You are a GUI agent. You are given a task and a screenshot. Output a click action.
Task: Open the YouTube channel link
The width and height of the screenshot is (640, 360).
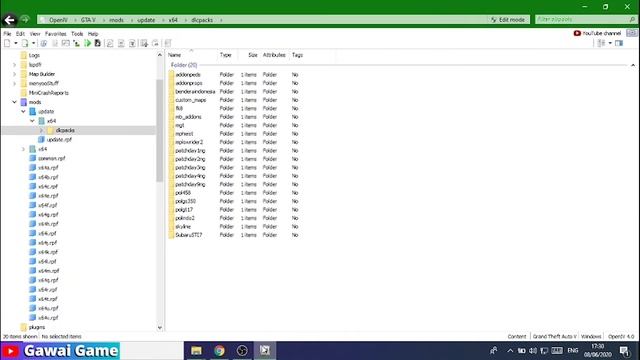pyautogui.click(x=597, y=33)
